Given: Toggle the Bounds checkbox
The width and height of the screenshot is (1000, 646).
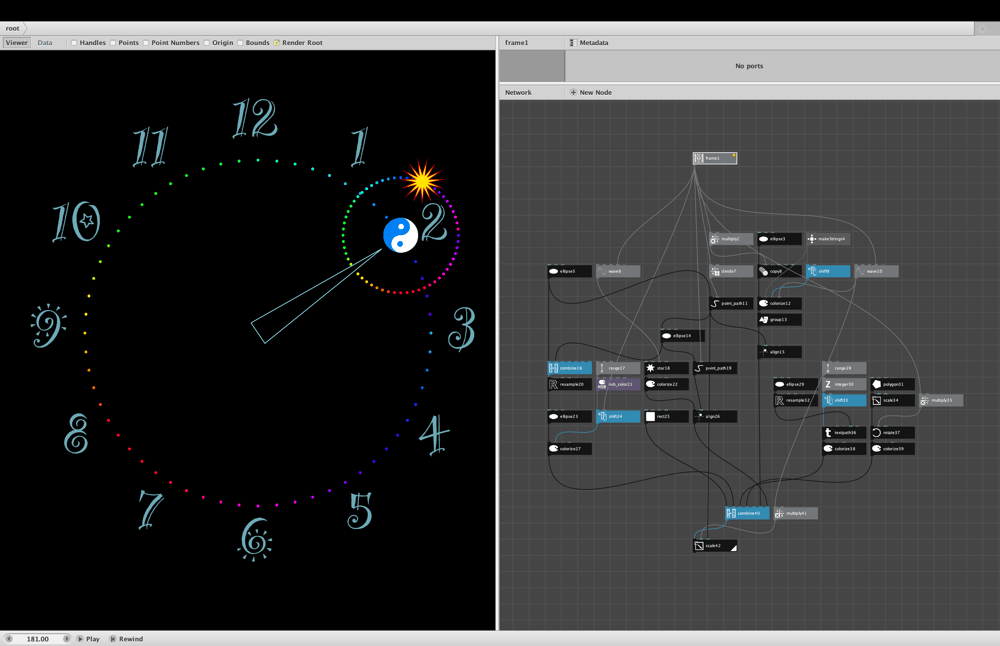Looking at the screenshot, I should [x=240, y=43].
